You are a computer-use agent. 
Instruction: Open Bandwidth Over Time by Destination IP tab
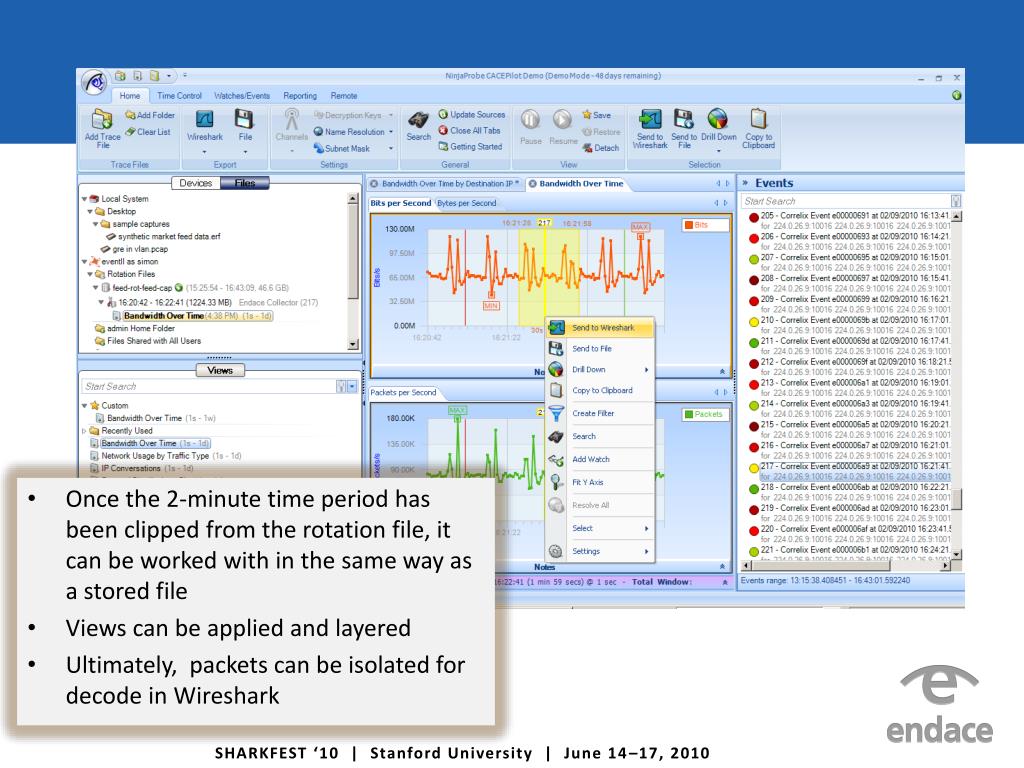(445, 184)
